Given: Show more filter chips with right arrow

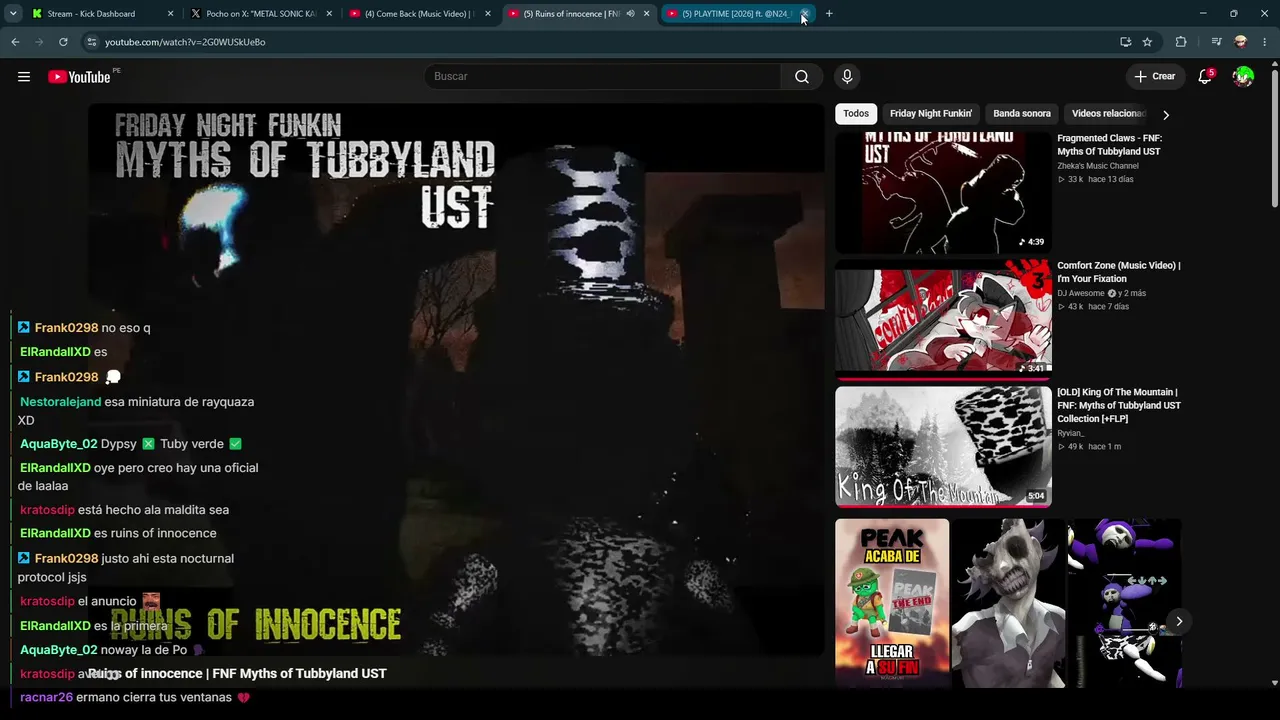Looking at the screenshot, I should click(1165, 115).
